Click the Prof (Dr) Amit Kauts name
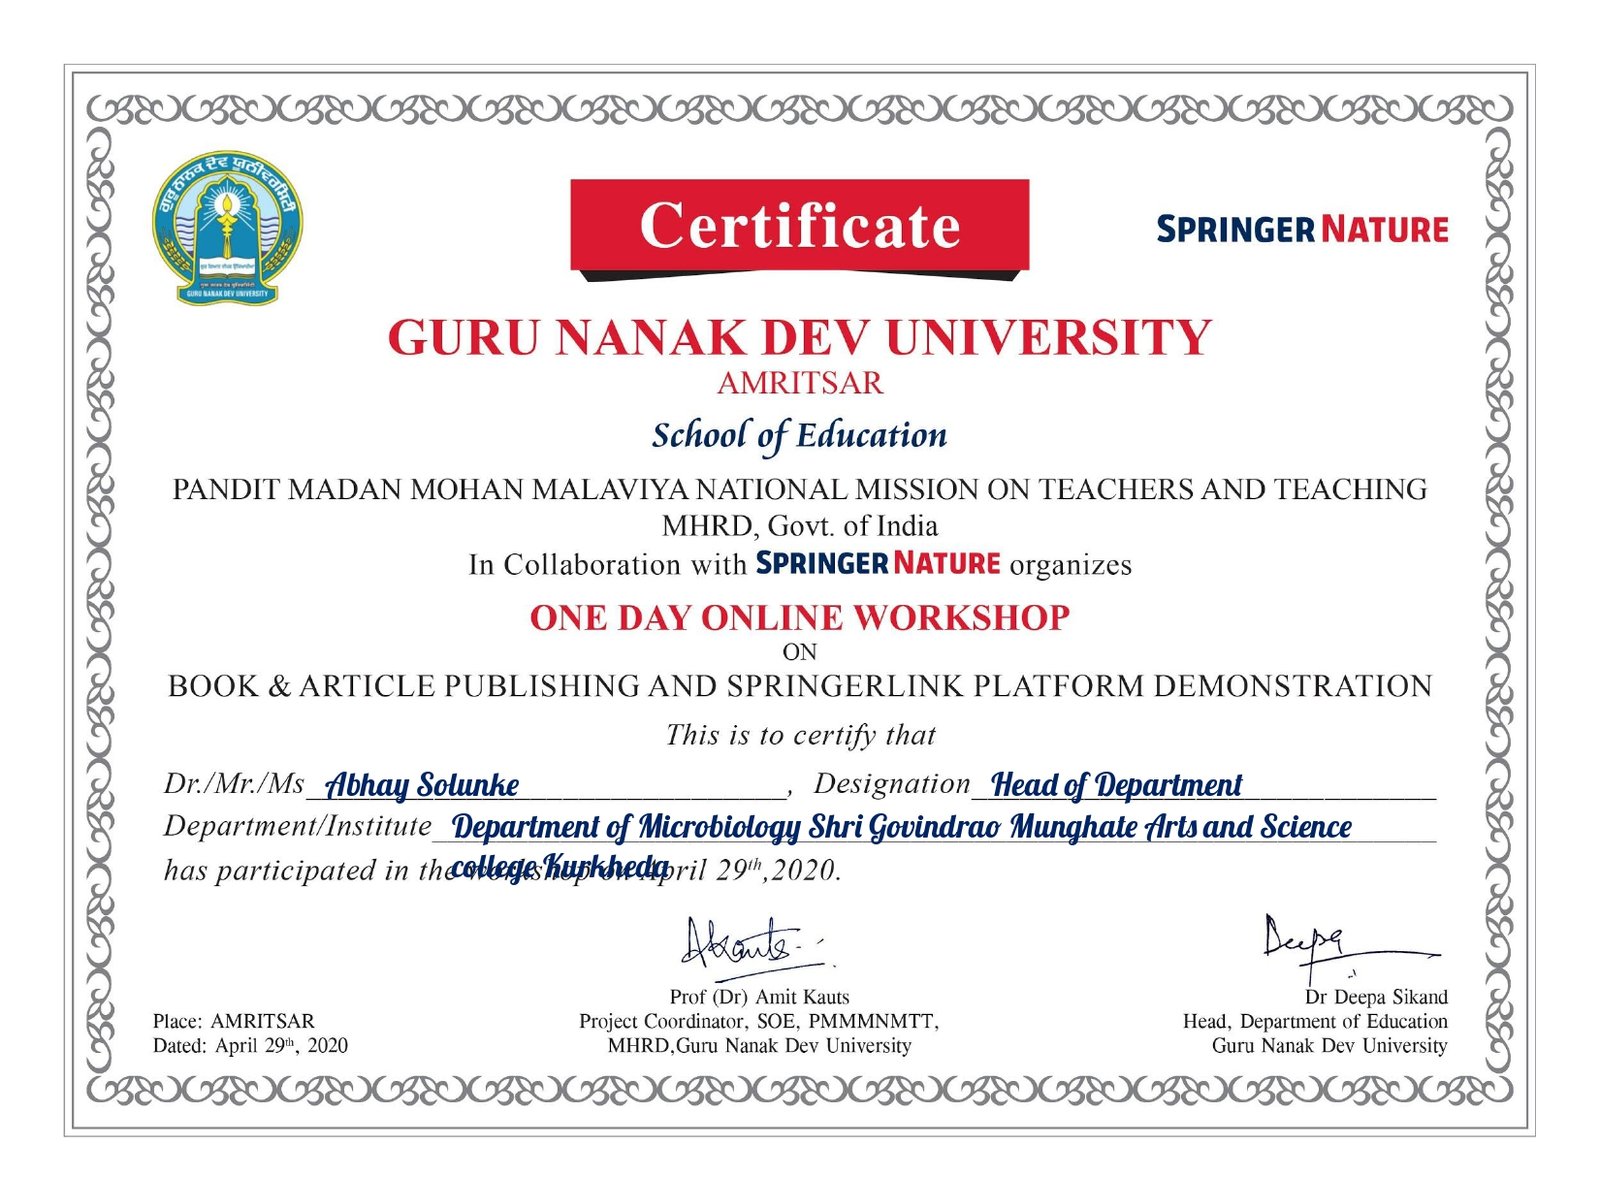This screenshot has height=1200, width=1600. [759, 997]
